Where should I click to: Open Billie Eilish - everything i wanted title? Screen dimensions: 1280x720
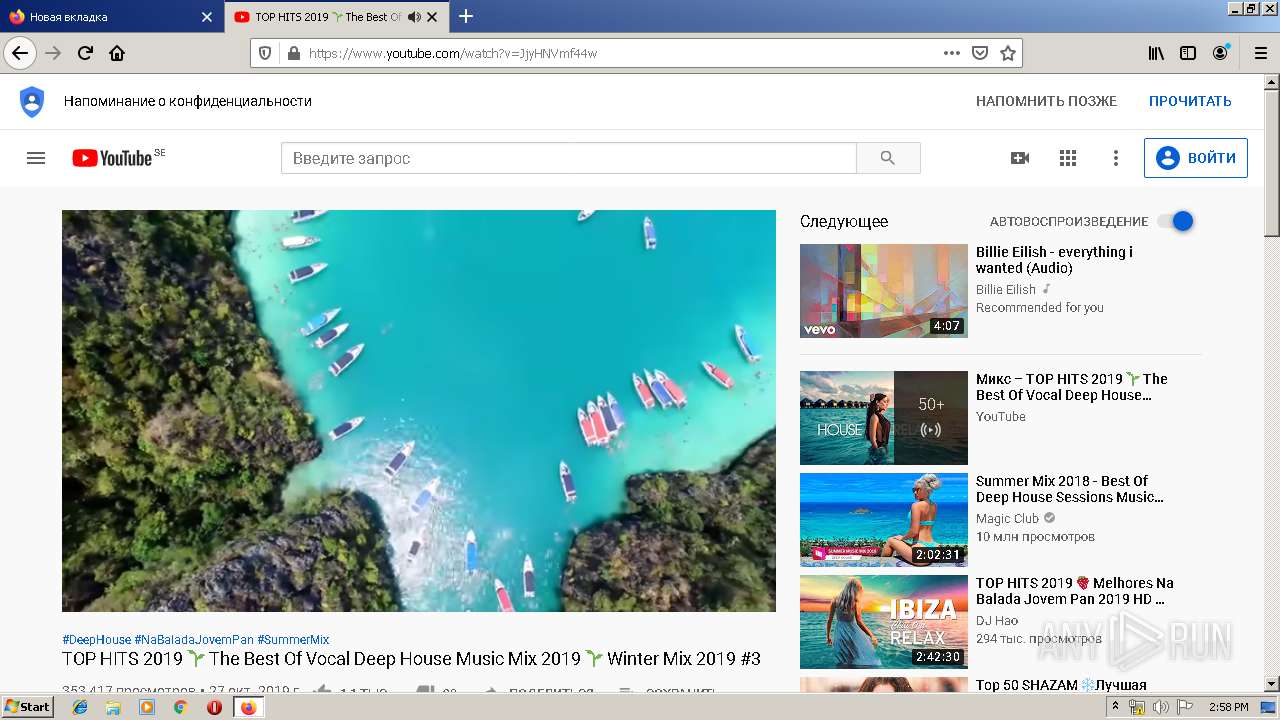point(1054,260)
